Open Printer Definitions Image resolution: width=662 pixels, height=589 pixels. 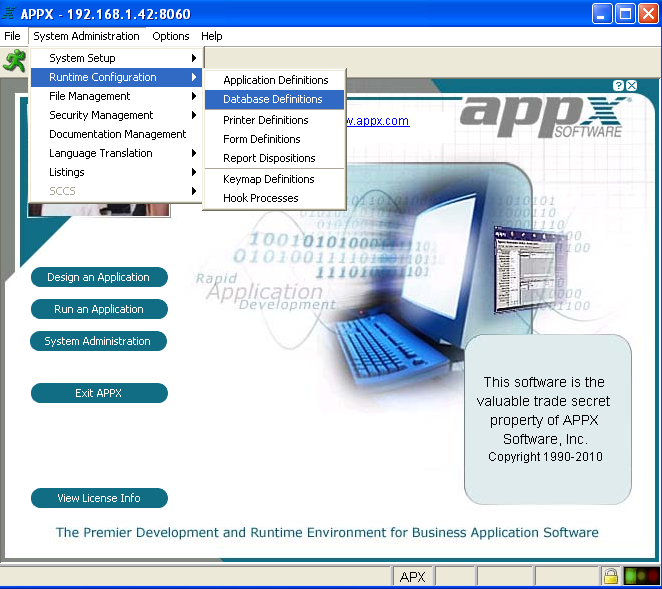point(265,120)
